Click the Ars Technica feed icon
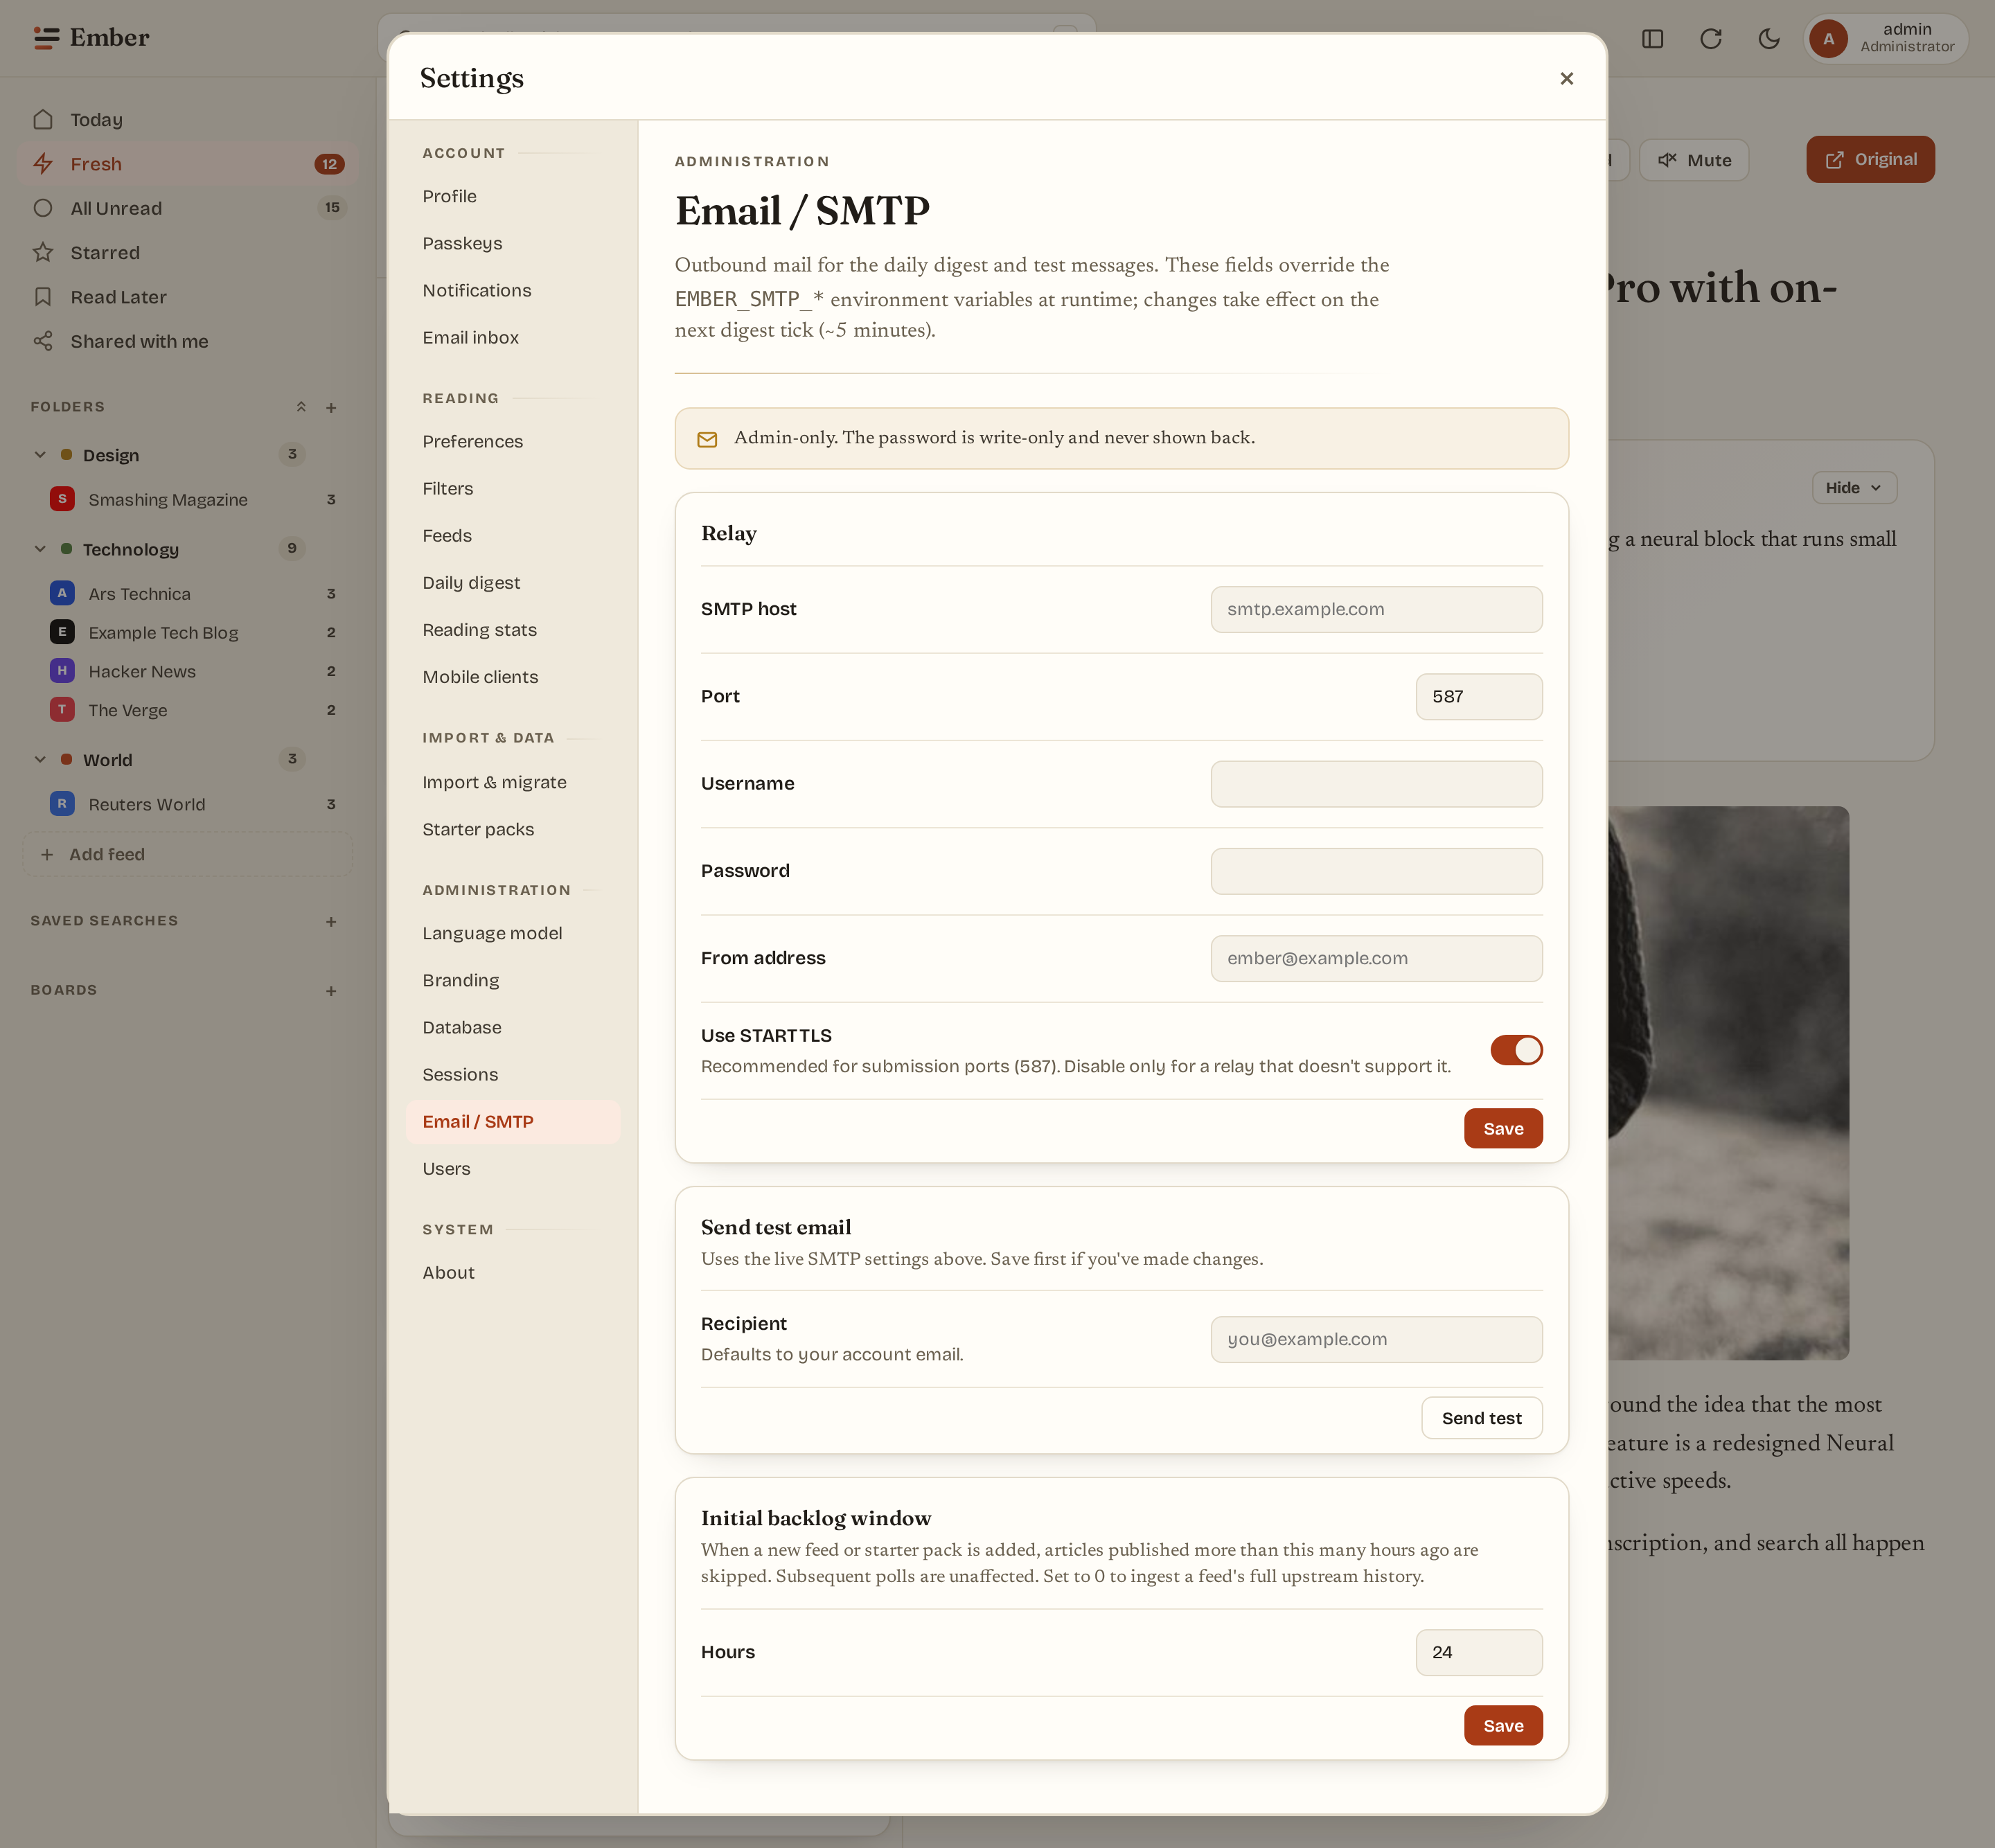 coord(62,593)
